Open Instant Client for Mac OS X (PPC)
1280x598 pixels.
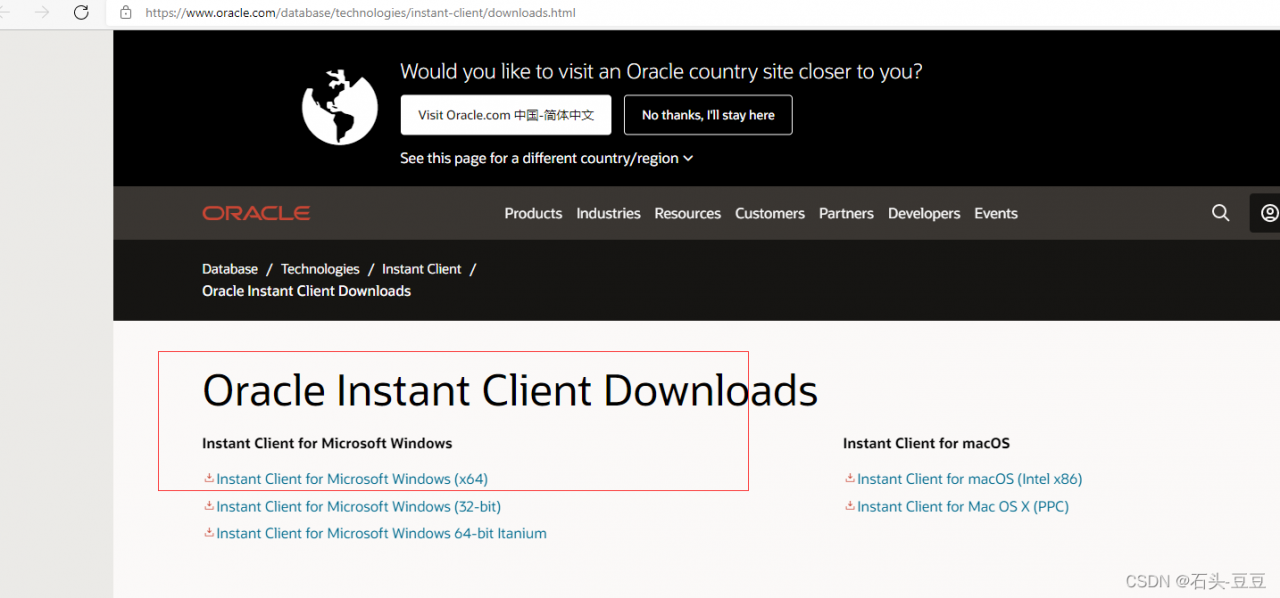963,506
